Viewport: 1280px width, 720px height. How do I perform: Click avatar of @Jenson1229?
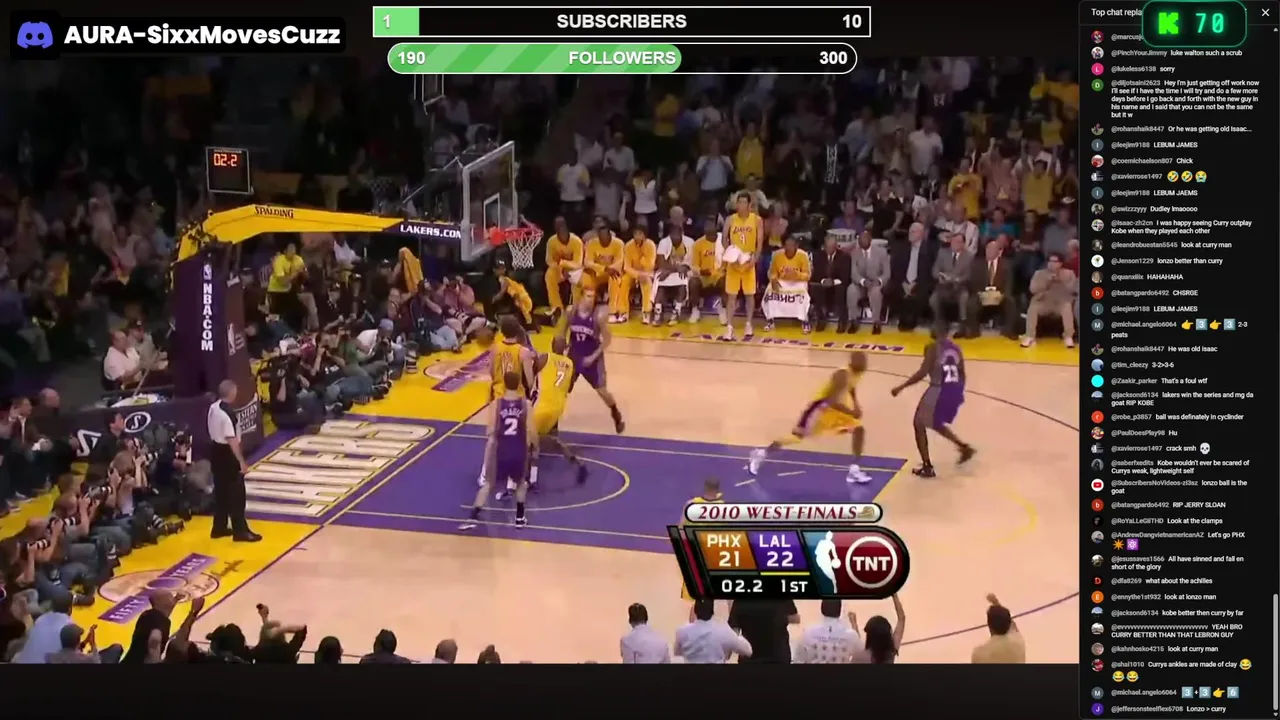tap(1097, 261)
